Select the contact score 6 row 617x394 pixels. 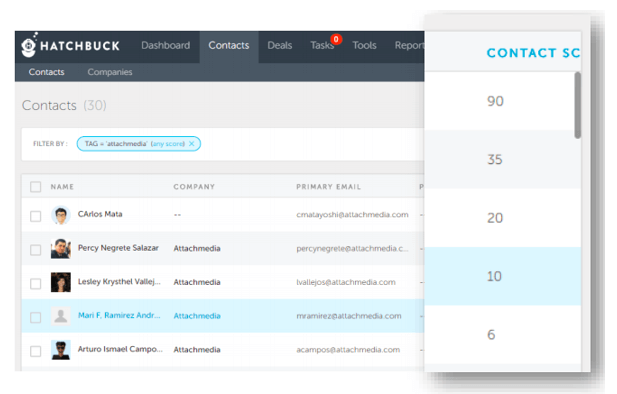click(x=503, y=335)
